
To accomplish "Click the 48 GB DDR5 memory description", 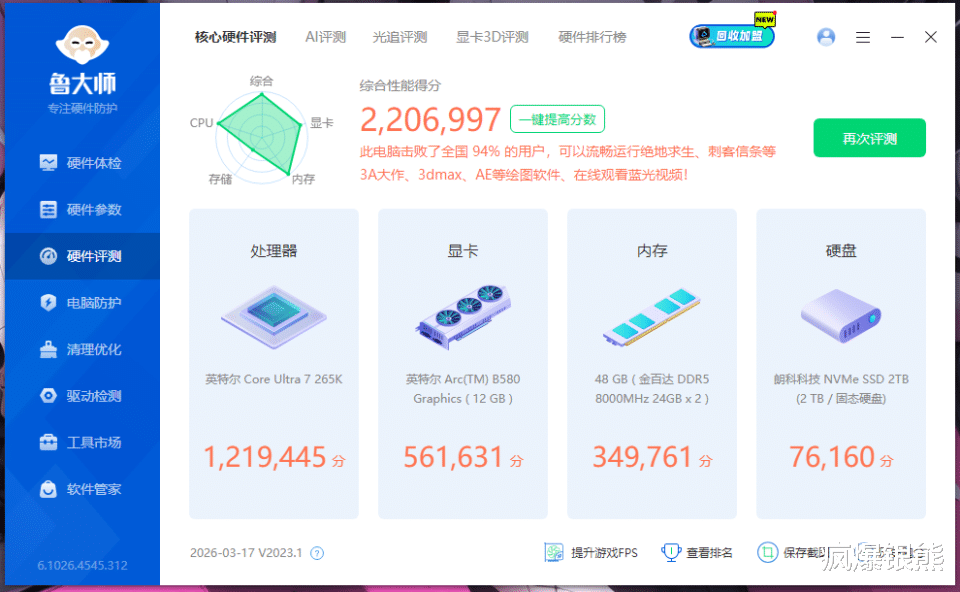I will (651, 389).
